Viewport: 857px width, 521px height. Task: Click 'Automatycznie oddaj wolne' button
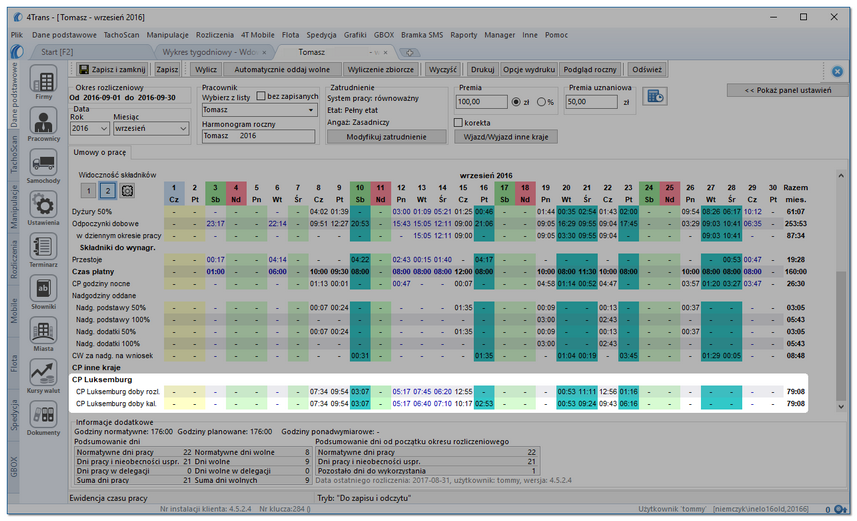[282, 69]
